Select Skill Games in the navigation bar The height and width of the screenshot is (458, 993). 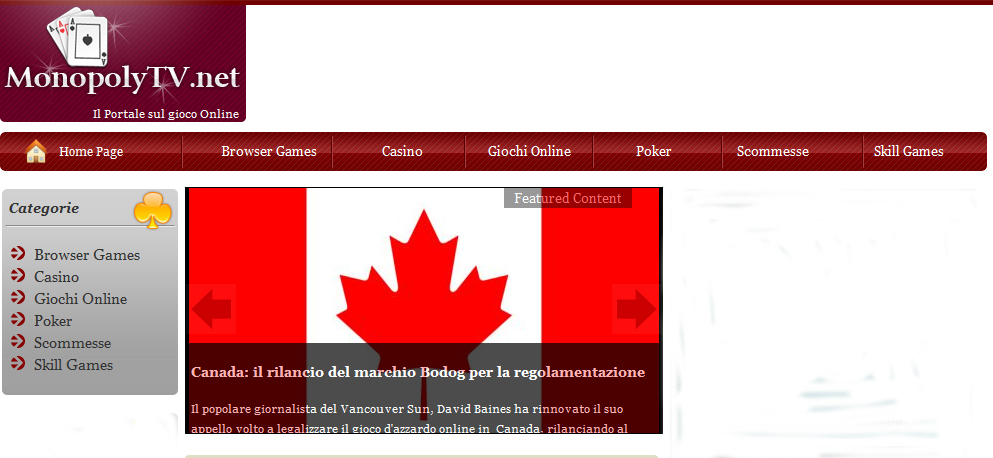(x=909, y=151)
